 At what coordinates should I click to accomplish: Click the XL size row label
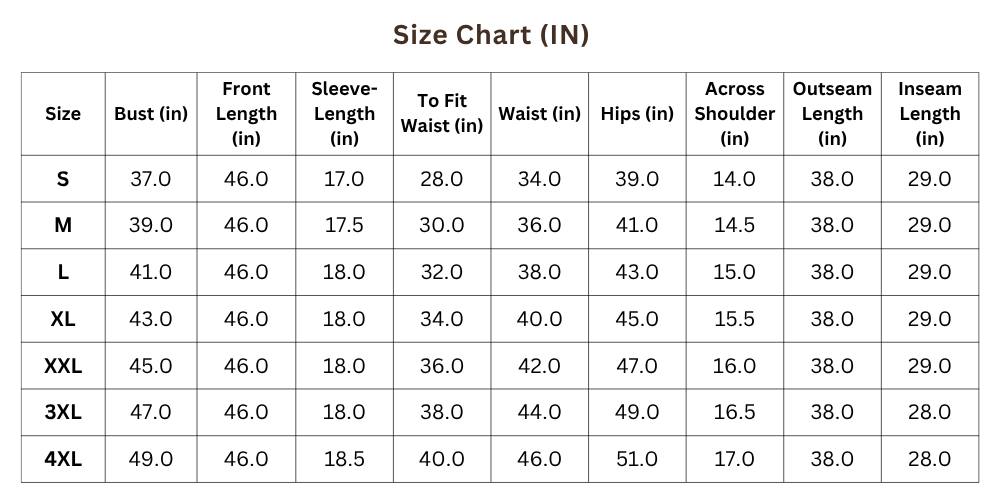pos(62,319)
